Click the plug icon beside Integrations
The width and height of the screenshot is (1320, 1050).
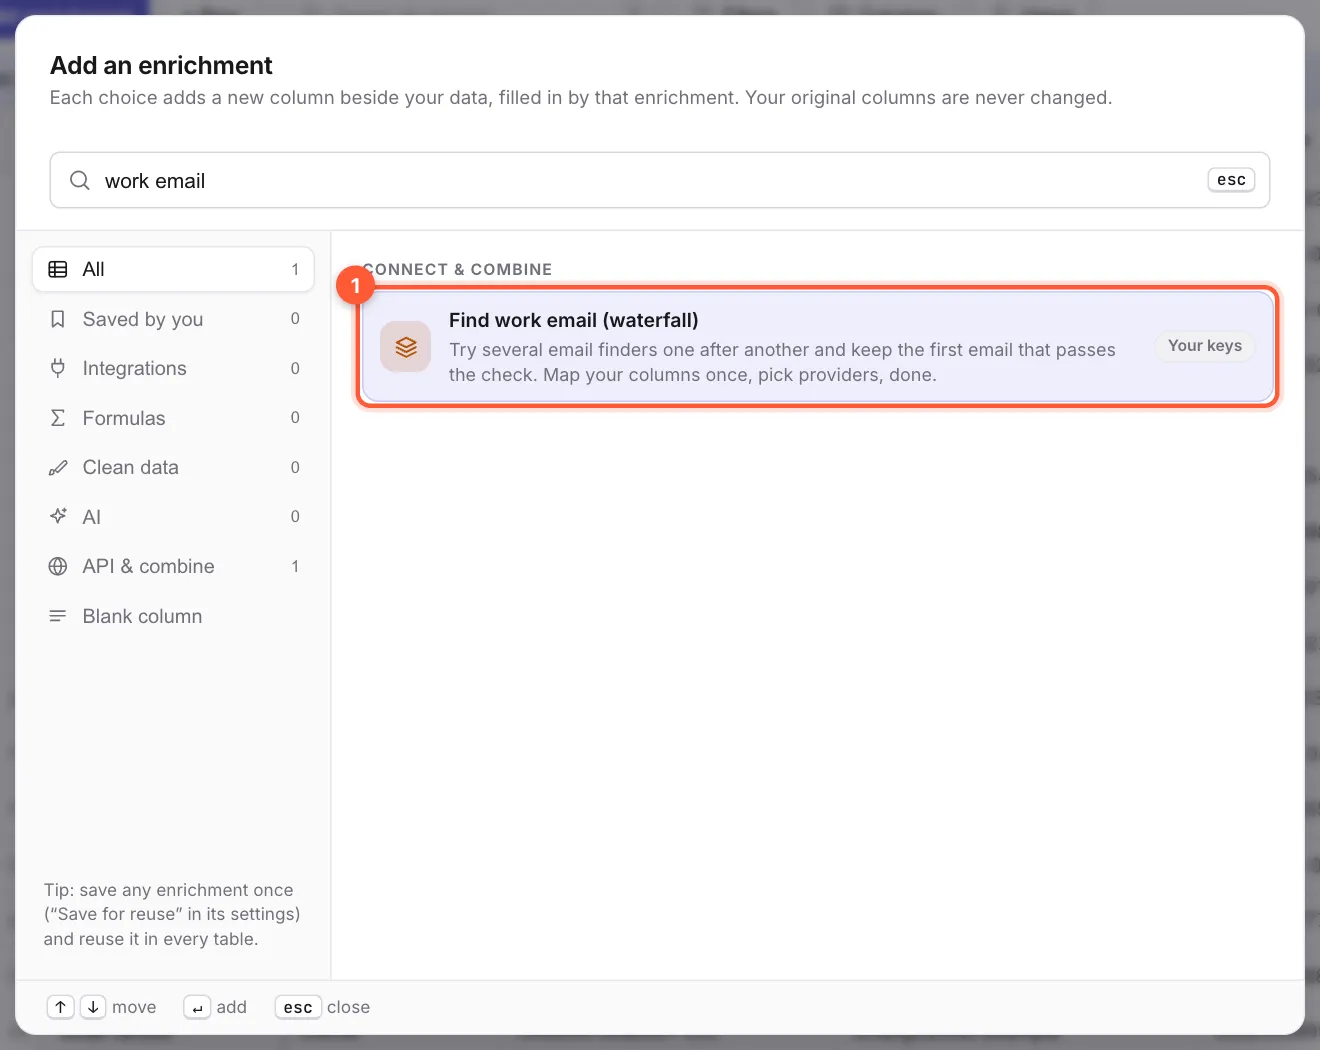[58, 368]
